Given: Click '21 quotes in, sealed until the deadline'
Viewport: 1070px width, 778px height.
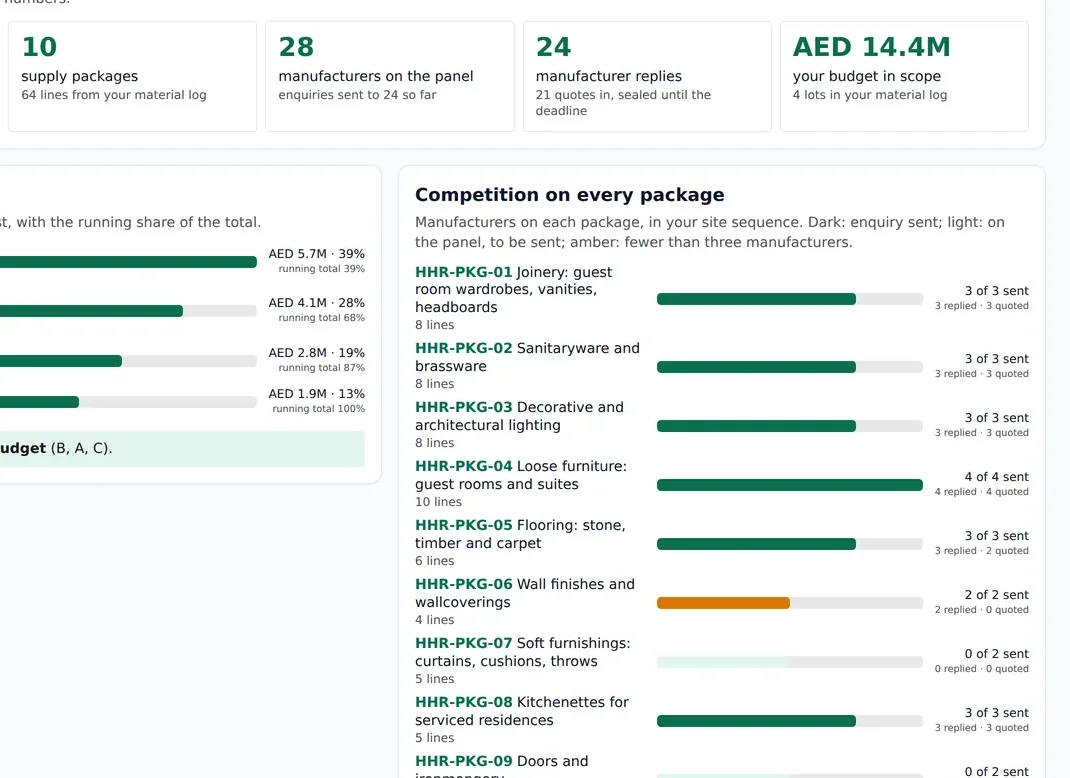Looking at the screenshot, I should point(623,102).
